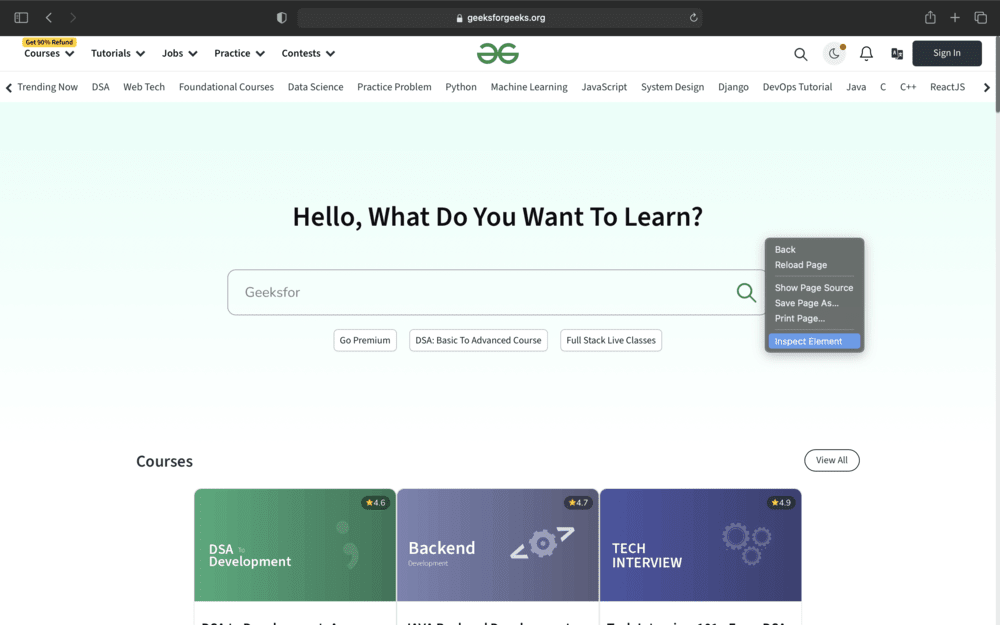The height and width of the screenshot is (625, 1000).
Task: Open Django topic link
Action: (733, 87)
